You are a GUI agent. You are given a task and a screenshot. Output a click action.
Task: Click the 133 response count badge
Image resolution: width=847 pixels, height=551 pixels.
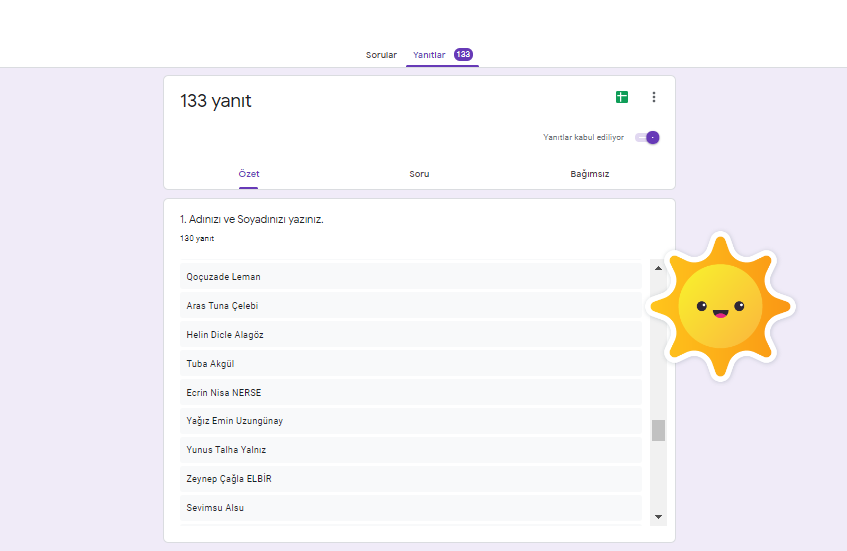tap(463, 55)
